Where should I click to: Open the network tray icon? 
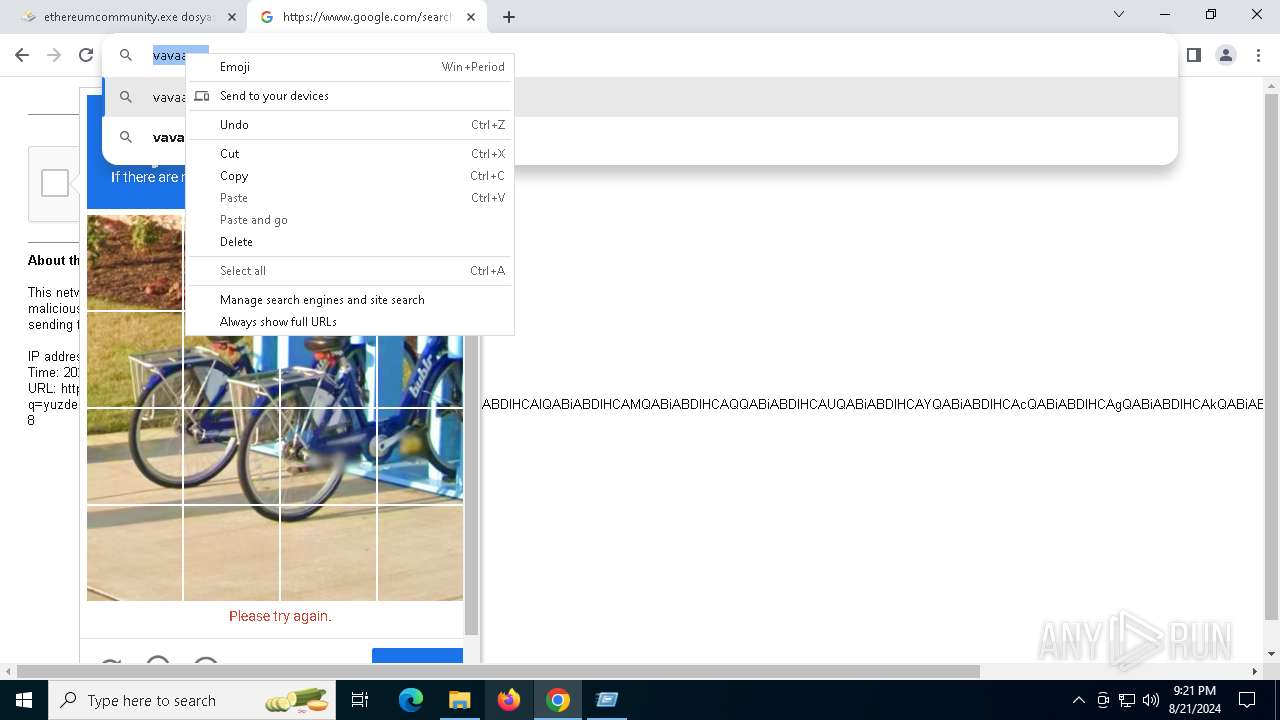click(1127, 700)
